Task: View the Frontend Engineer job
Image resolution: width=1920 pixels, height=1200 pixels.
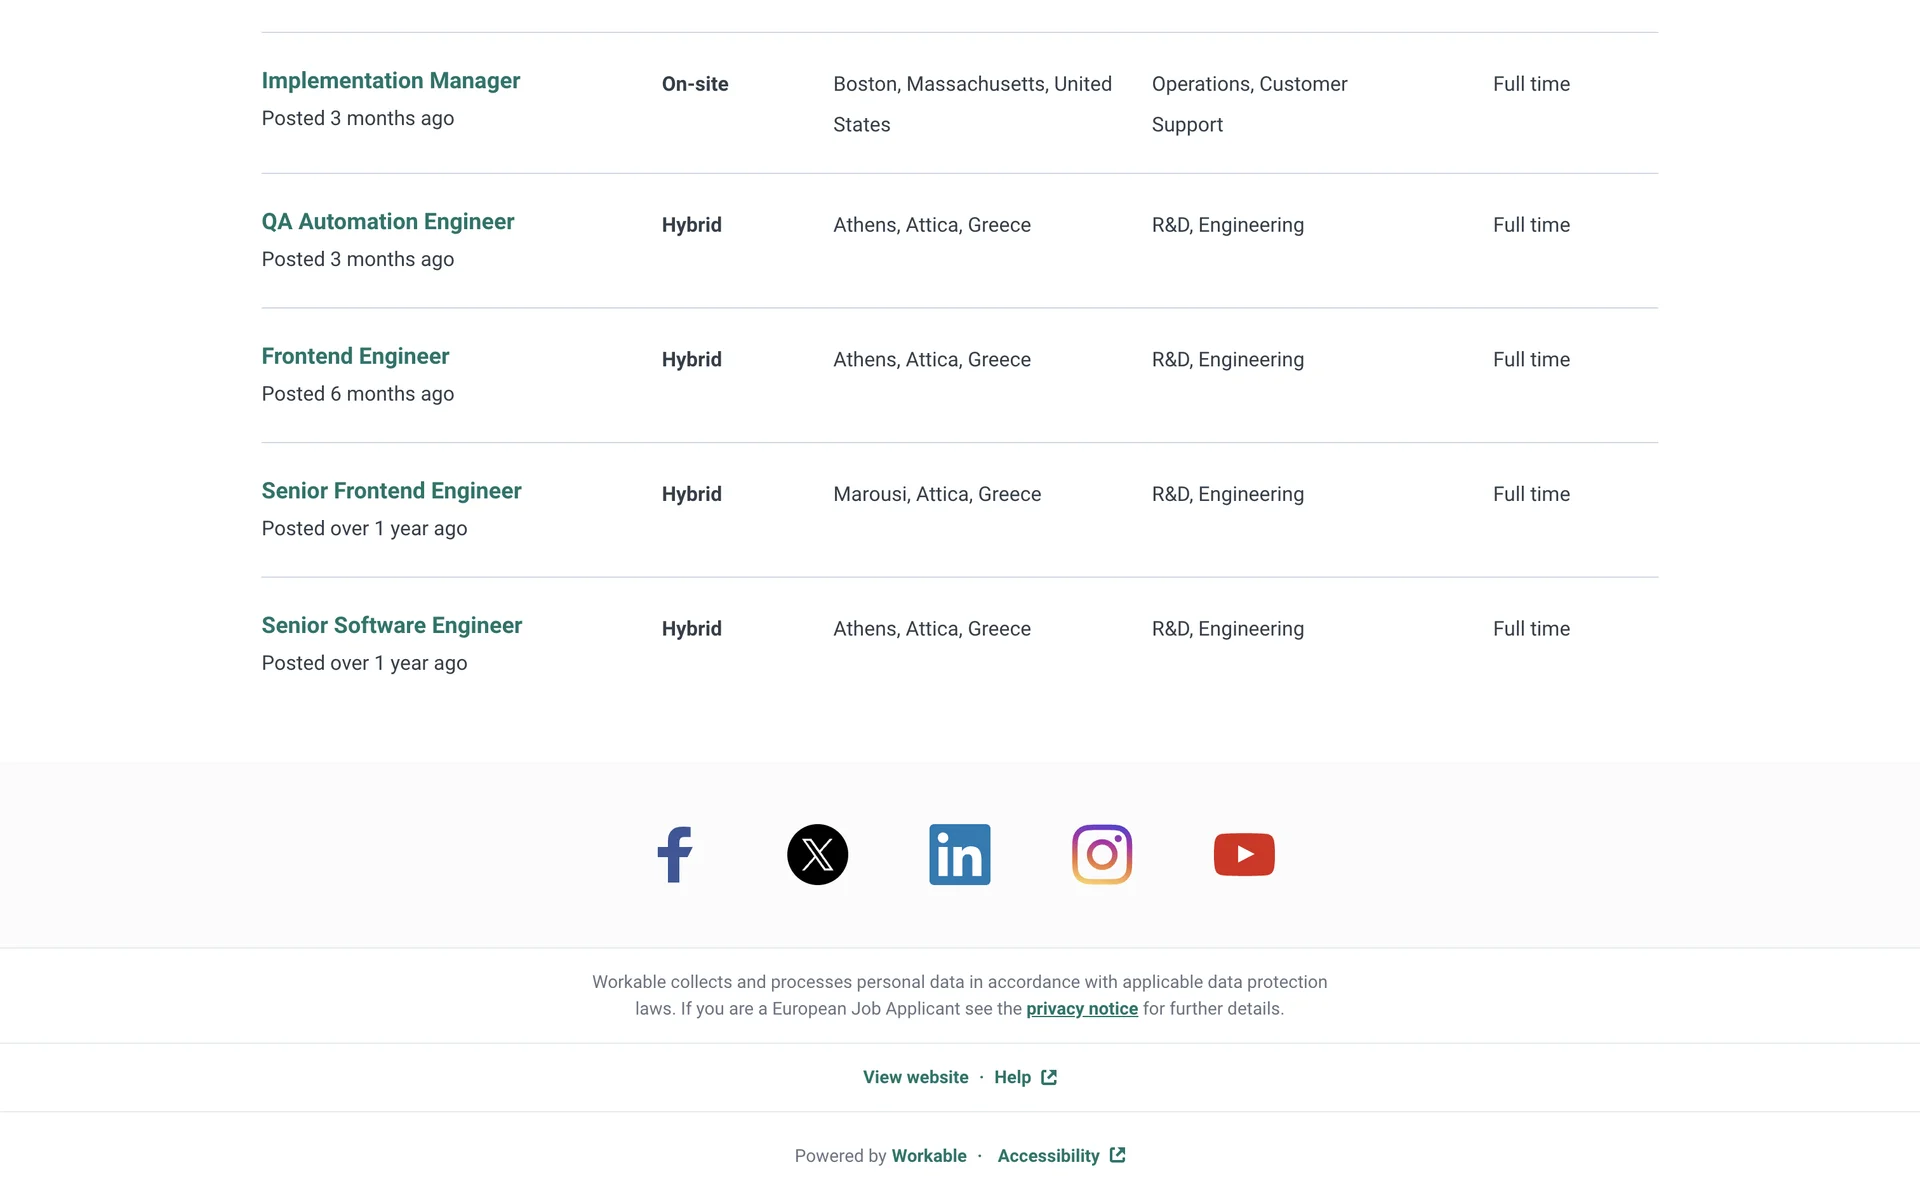Action: click(x=355, y=357)
